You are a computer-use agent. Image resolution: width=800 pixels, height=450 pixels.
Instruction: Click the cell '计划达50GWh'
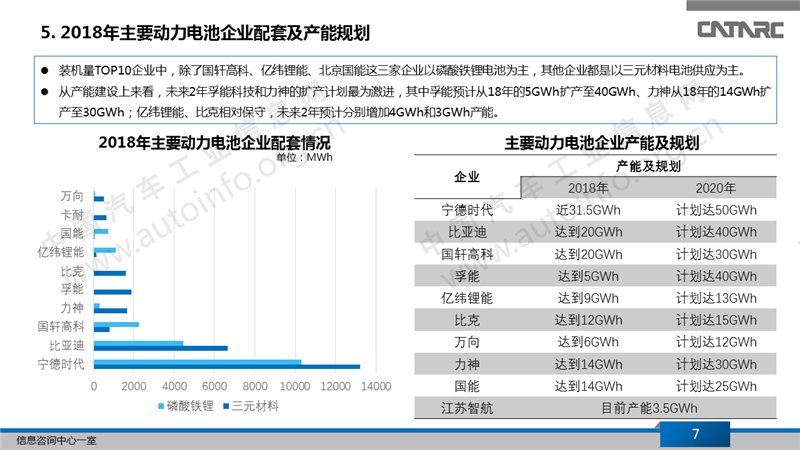(x=716, y=210)
